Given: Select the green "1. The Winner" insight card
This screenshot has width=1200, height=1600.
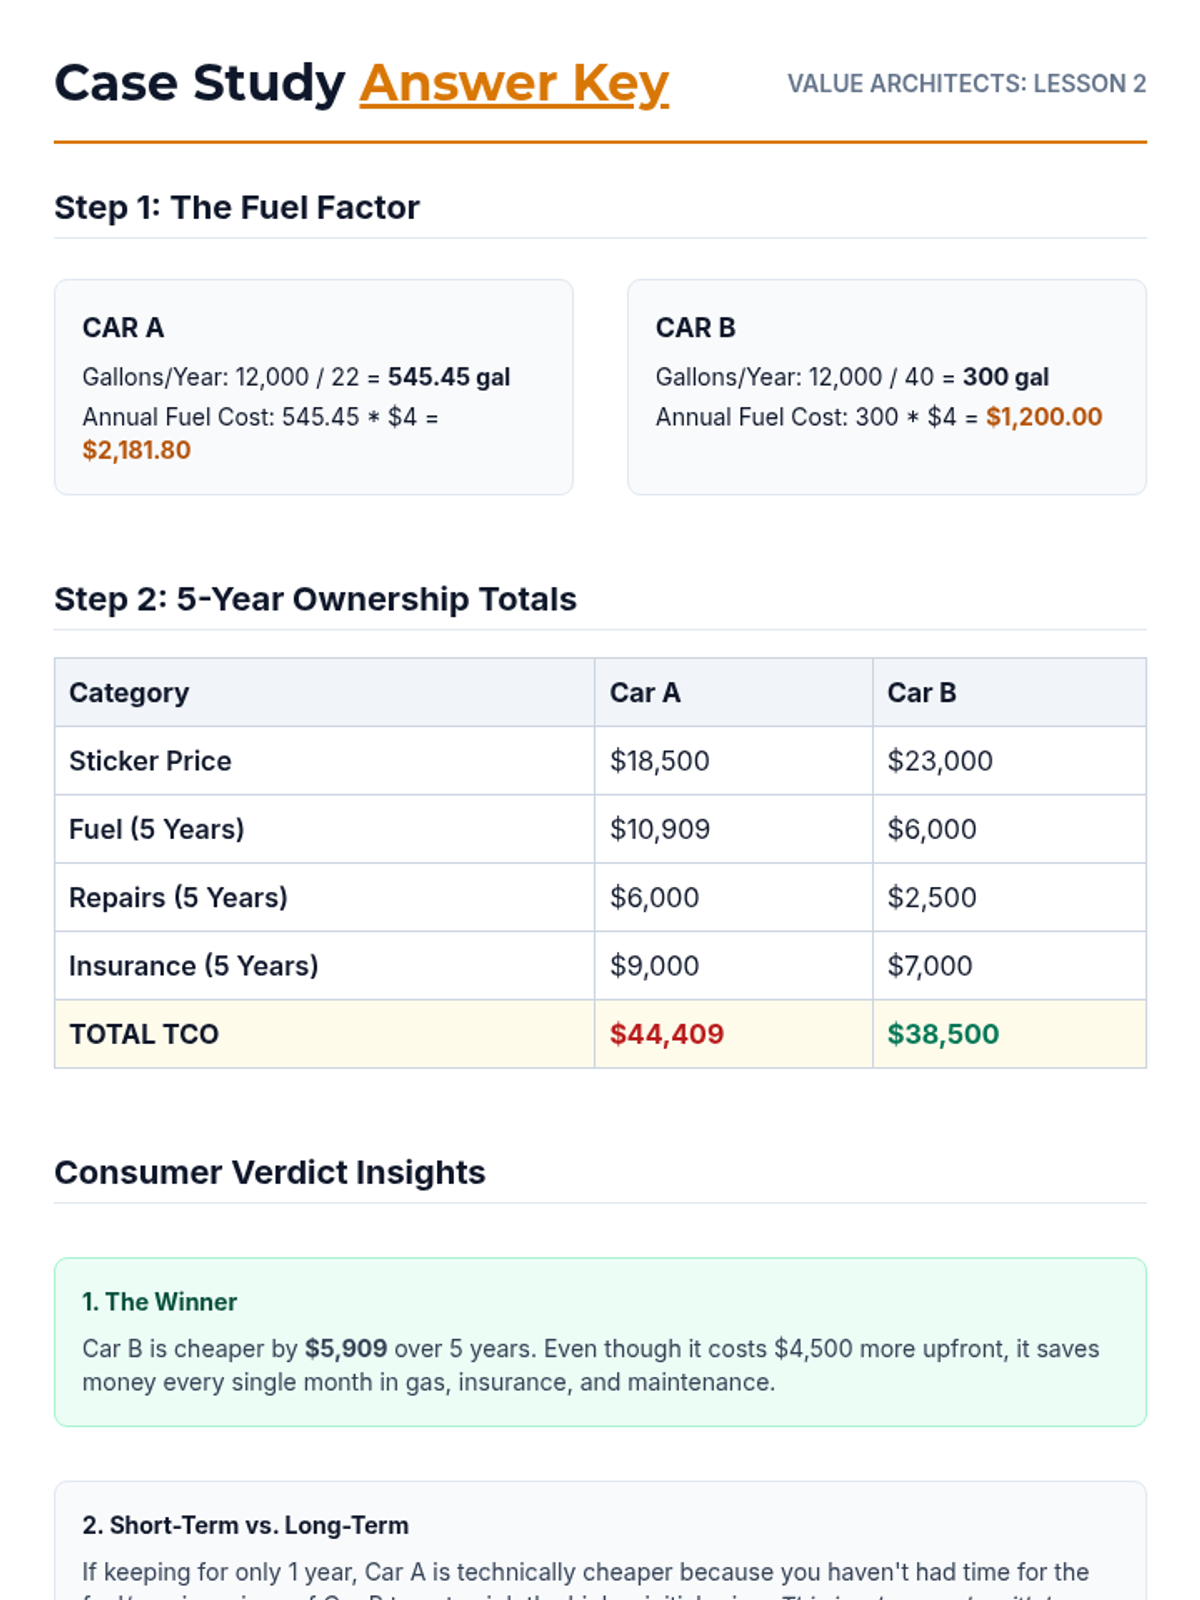Looking at the screenshot, I should point(600,1341).
